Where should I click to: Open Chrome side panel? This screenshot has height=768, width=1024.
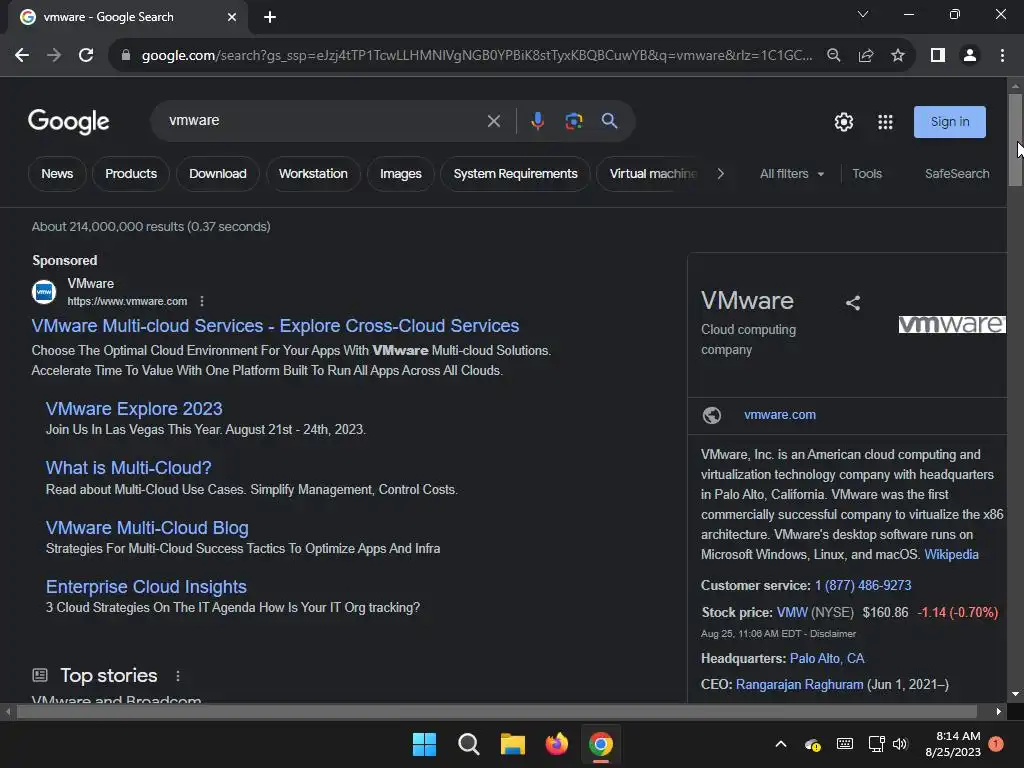(x=938, y=56)
